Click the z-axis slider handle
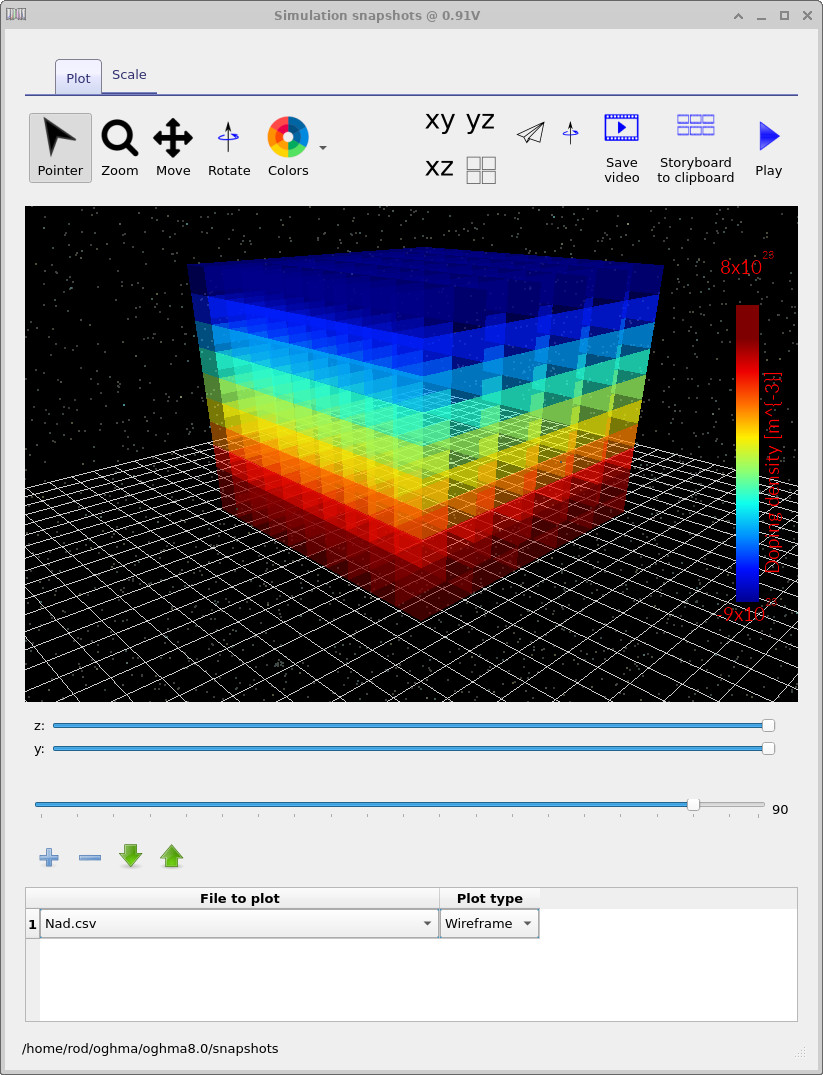This screenshot has width=823, height=1075. point(767,725)
